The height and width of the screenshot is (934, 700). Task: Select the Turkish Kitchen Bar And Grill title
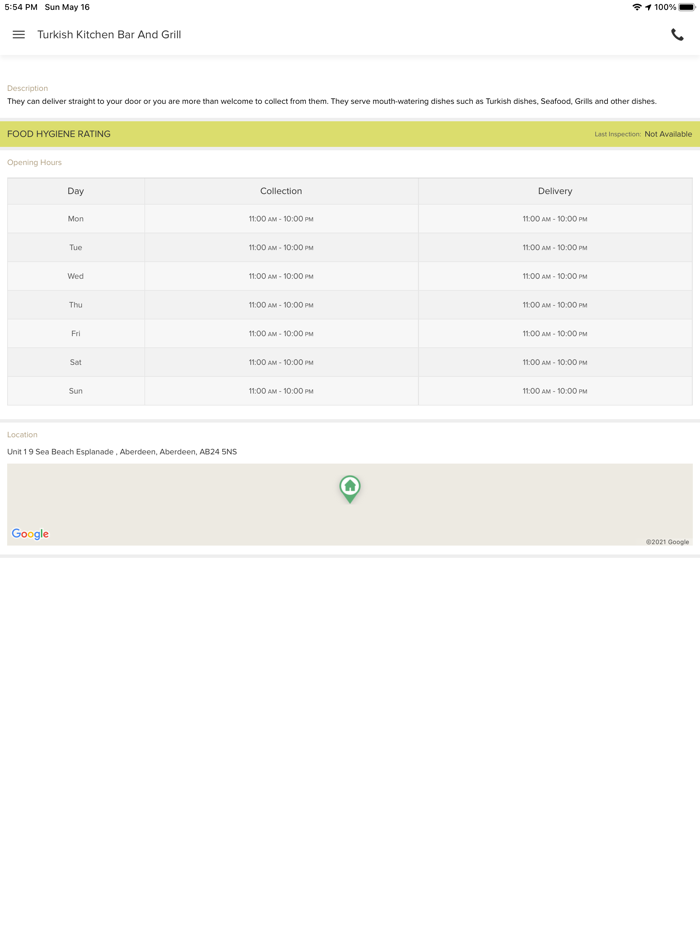click(109, 35)
